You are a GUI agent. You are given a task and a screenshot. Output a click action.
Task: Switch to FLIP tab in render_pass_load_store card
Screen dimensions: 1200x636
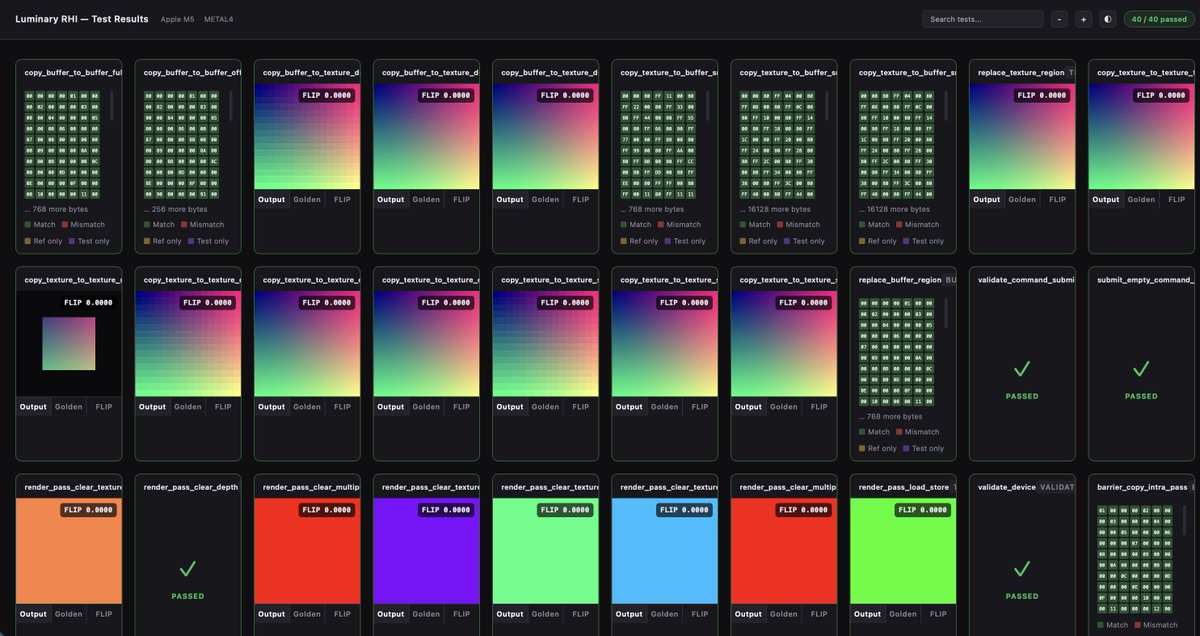click(938, 614)
